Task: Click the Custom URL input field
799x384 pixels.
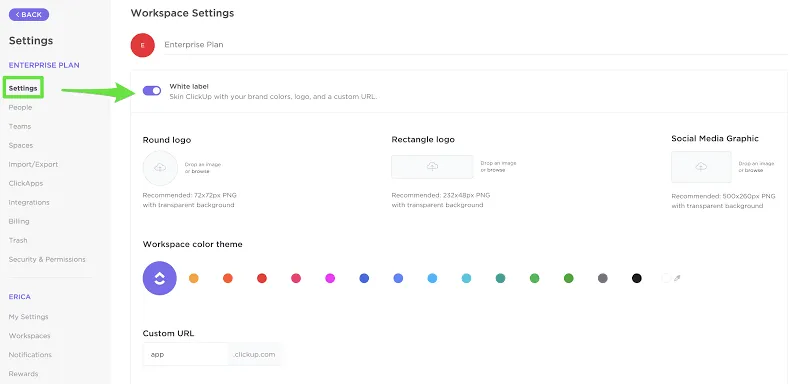Action: coord(185,354)
